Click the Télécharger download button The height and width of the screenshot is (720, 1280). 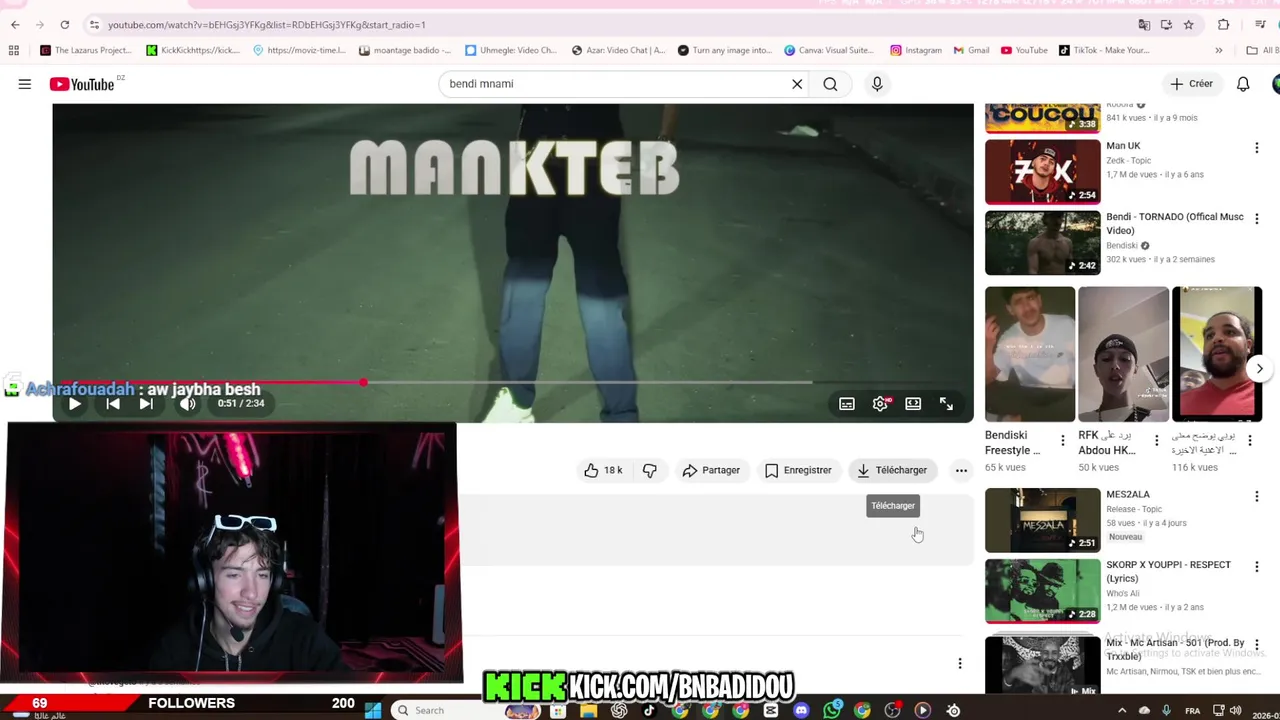tap(892, 470)
